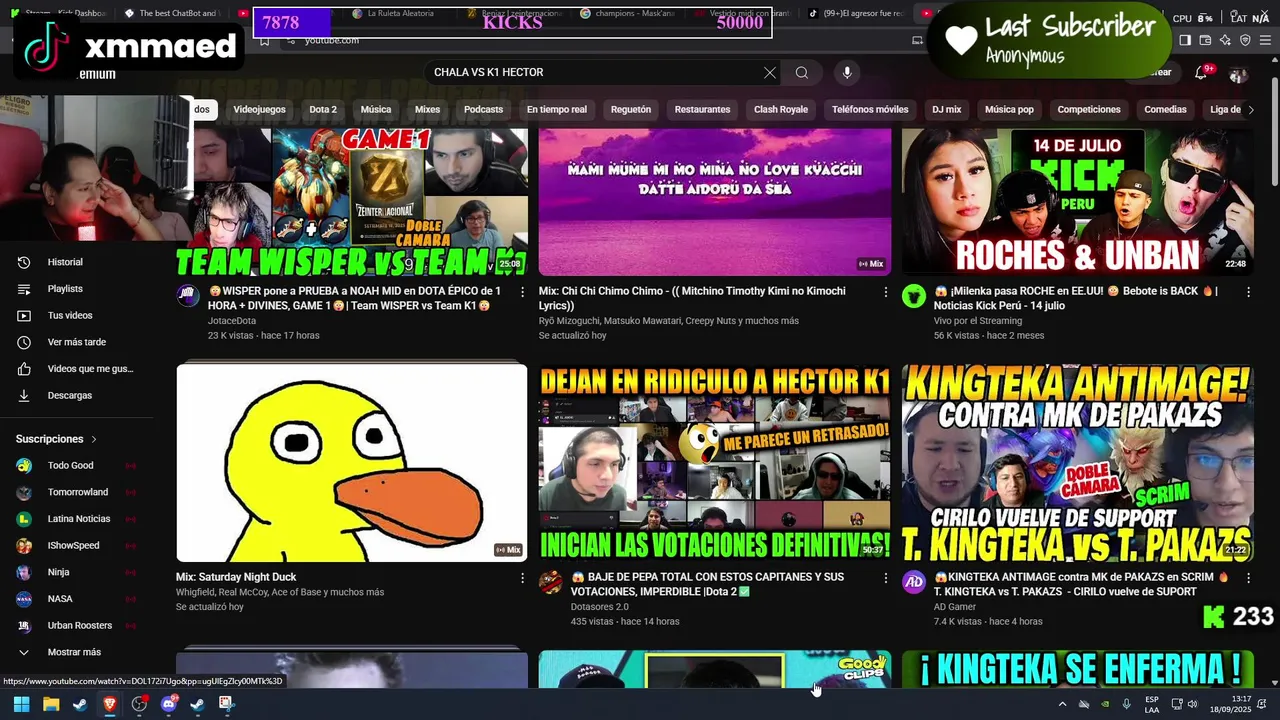
Task: Play the ROCHES & UNBAN thumbnail
Action: click(x=1078, y=201)
